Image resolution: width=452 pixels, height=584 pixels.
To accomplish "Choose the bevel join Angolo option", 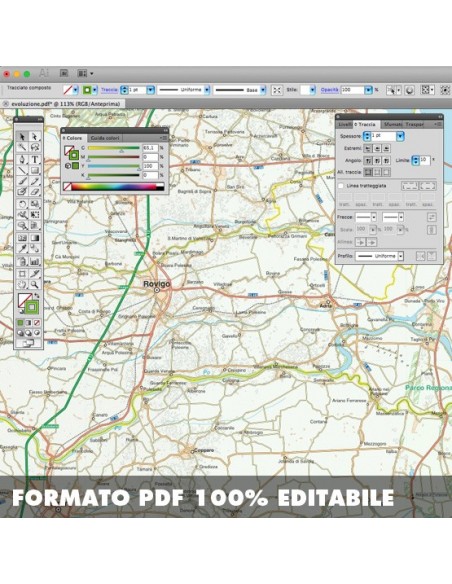I will 386,161.
